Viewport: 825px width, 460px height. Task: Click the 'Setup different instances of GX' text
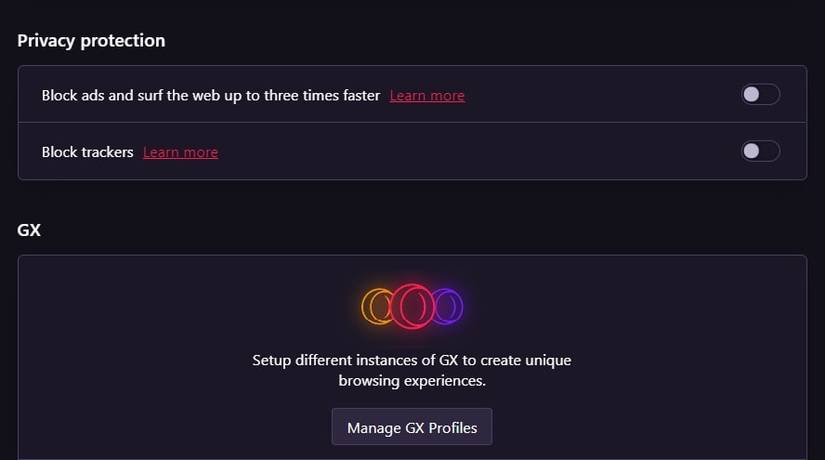pyautogui.click(x=411, y=360)
